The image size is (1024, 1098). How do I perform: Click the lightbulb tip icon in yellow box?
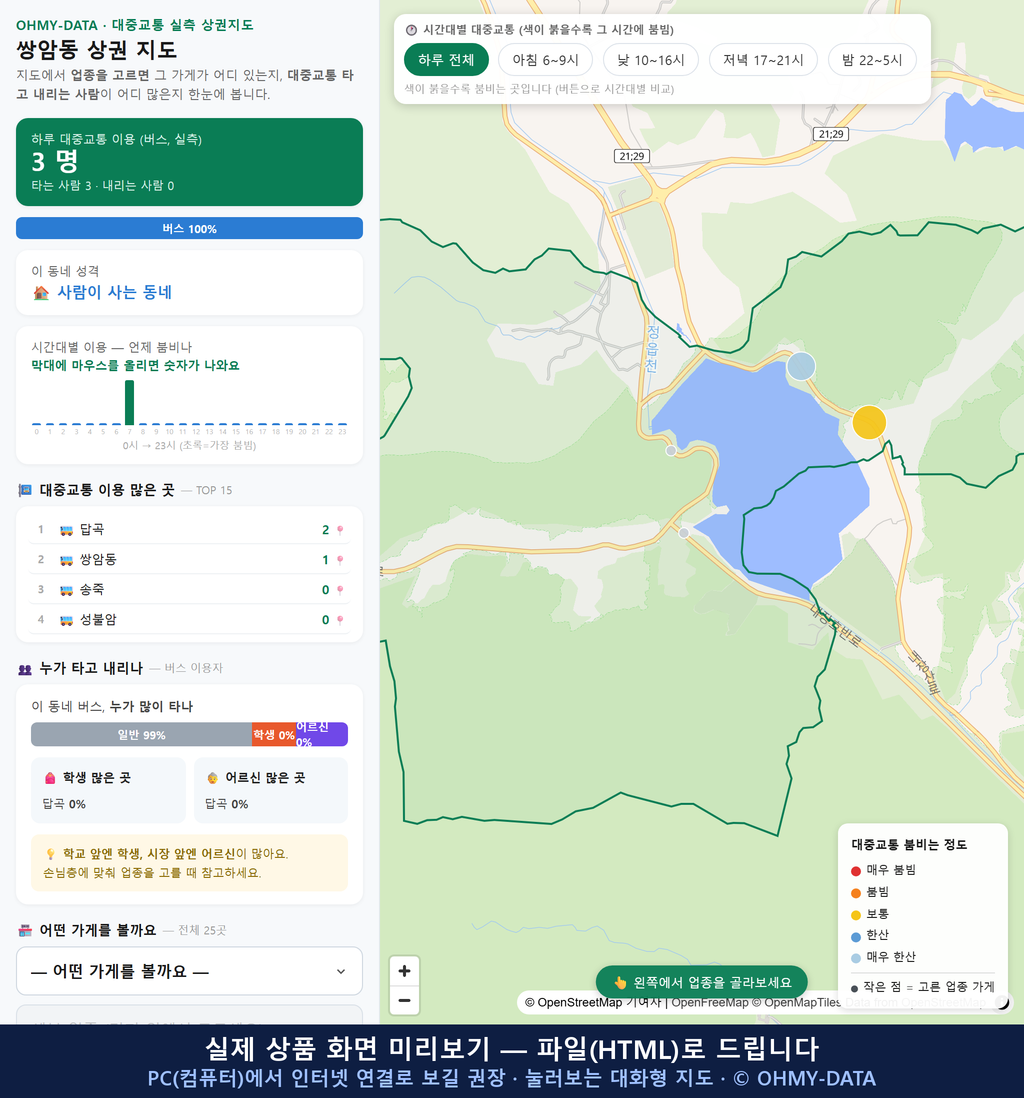[x=50, y=854]
